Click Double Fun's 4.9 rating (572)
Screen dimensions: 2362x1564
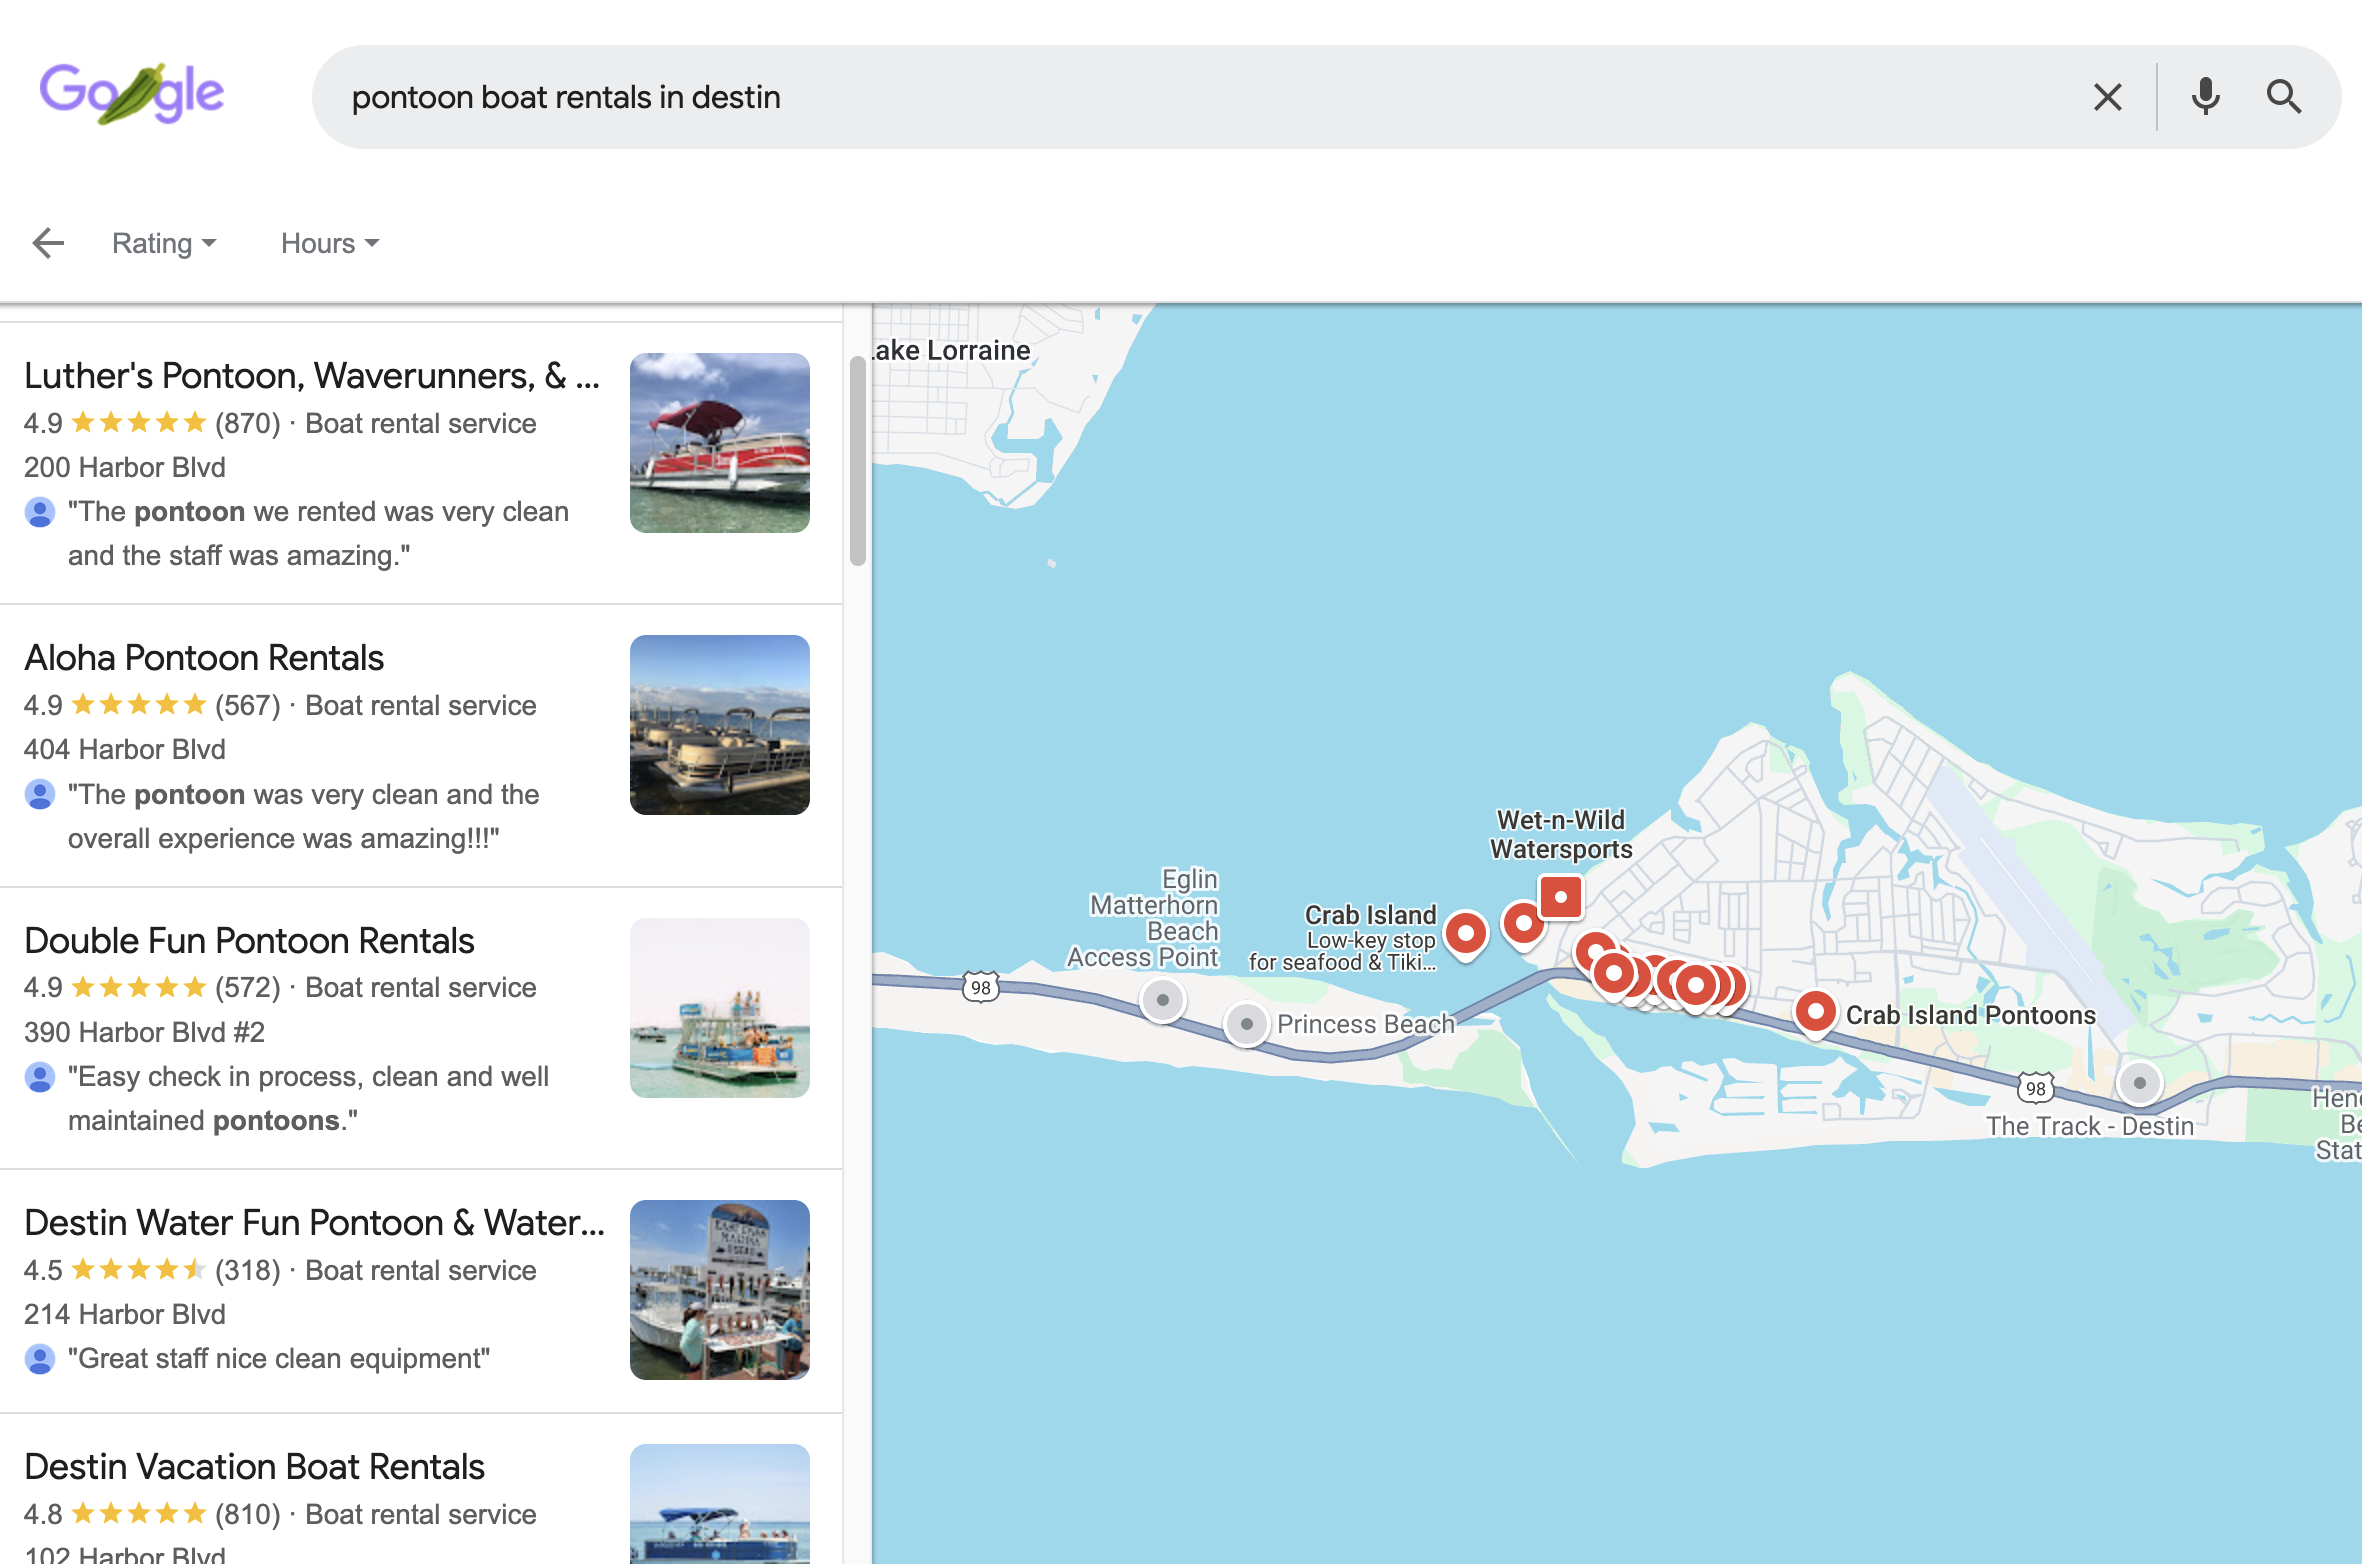152,987
